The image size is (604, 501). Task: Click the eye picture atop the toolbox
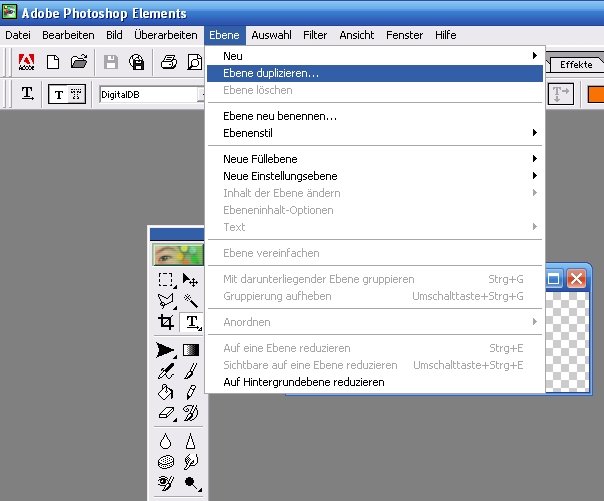pyautogui.click(x=178, y=254)
